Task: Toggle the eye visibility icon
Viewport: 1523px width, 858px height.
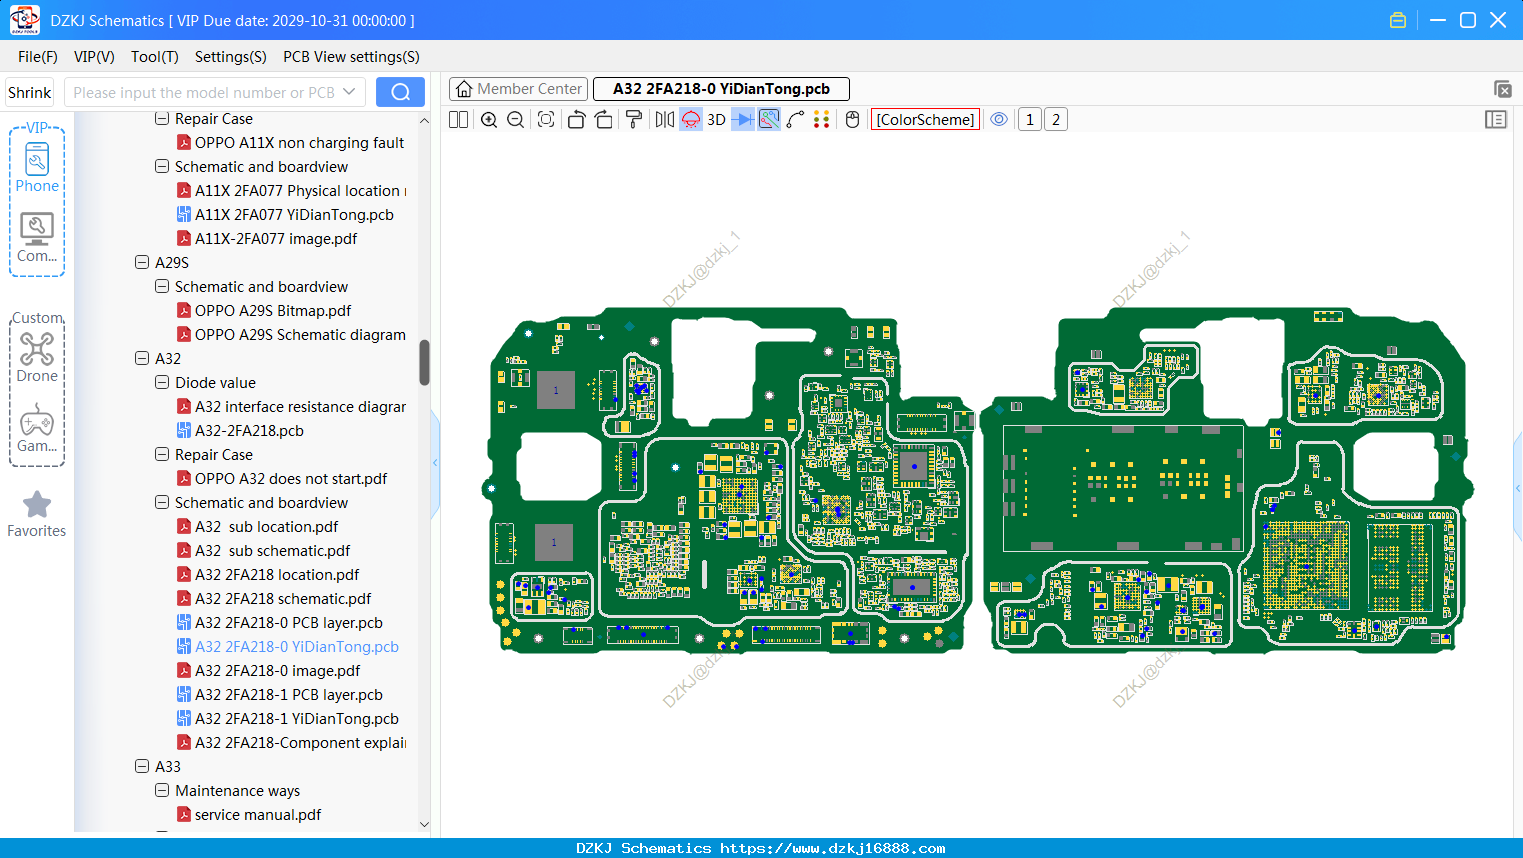Action: tap(999, 120)
